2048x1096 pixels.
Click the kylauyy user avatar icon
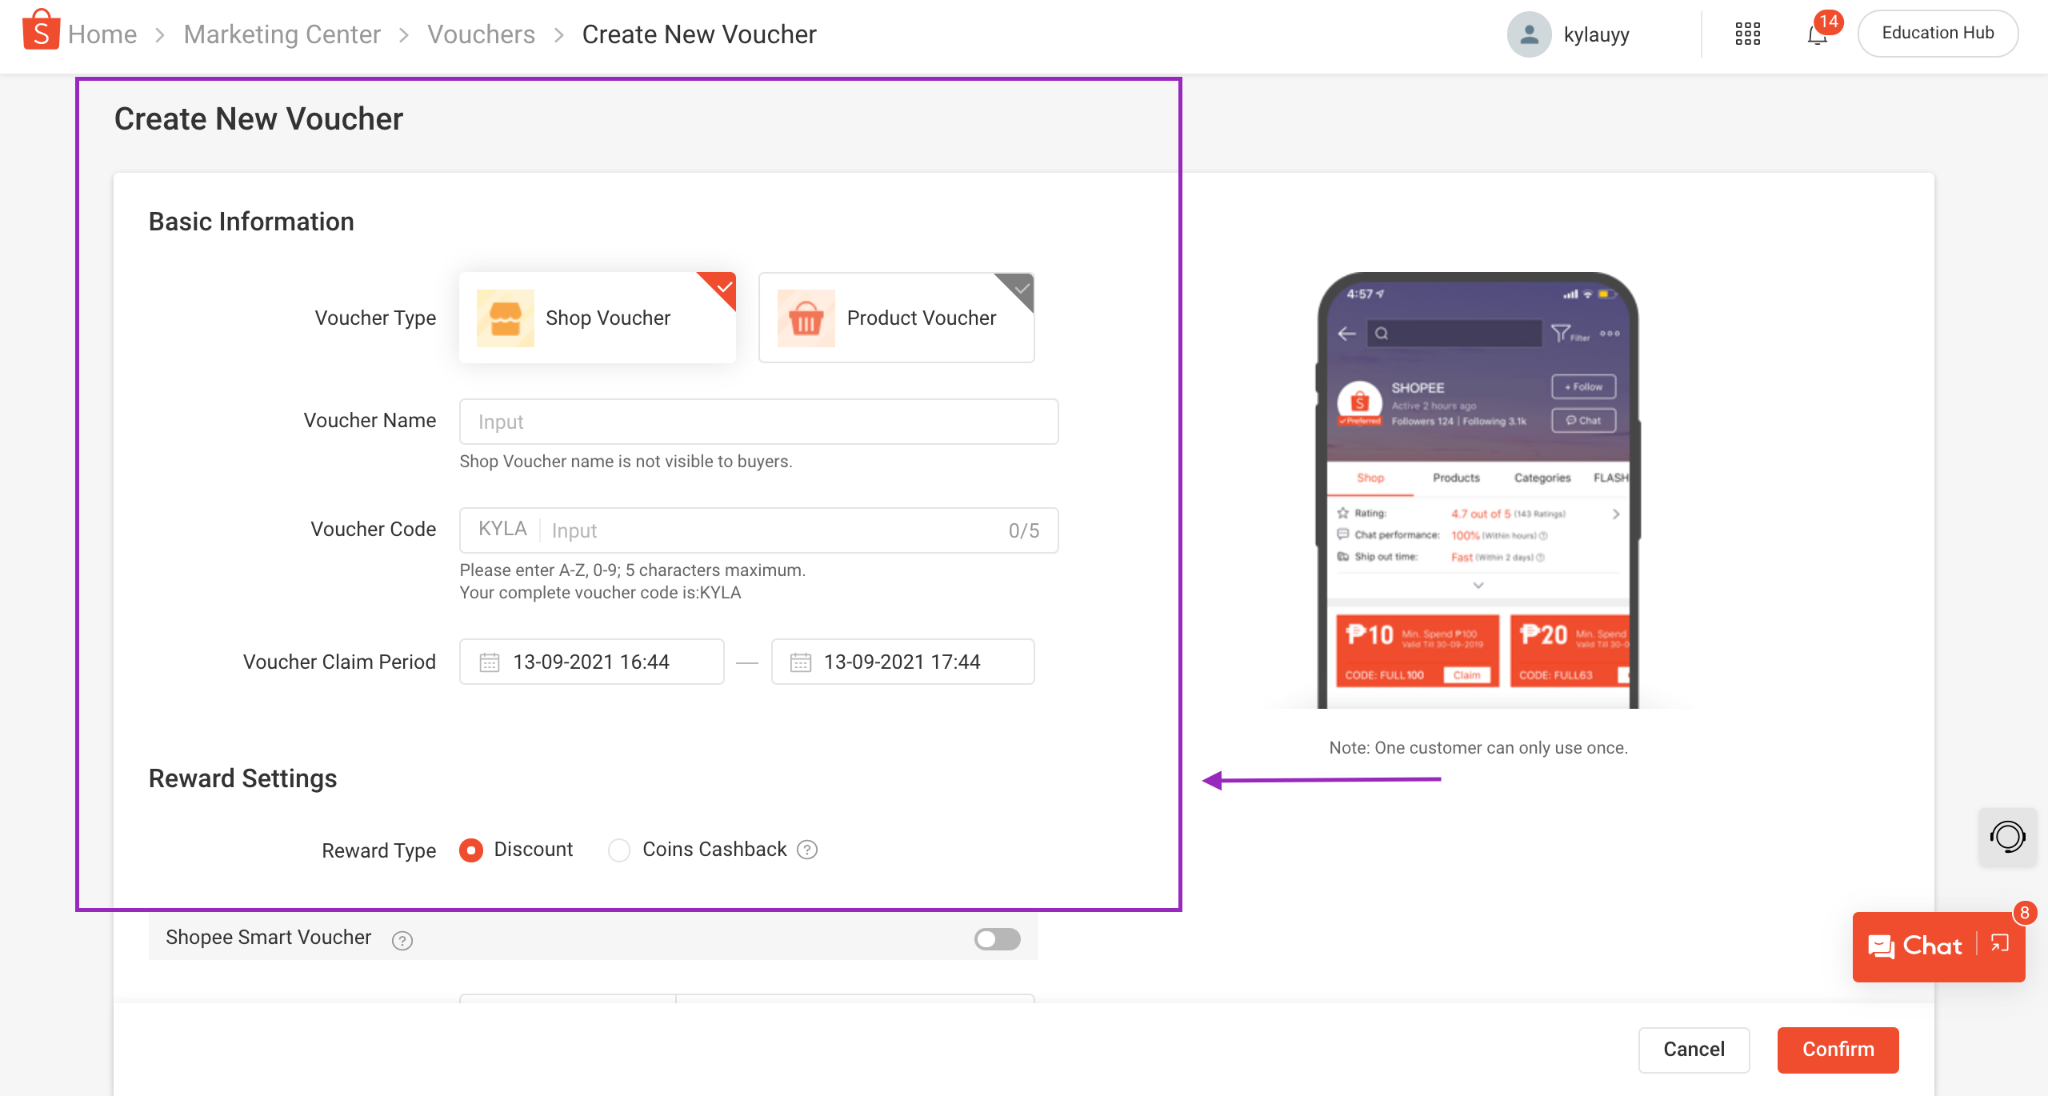tap(1529, 34)
